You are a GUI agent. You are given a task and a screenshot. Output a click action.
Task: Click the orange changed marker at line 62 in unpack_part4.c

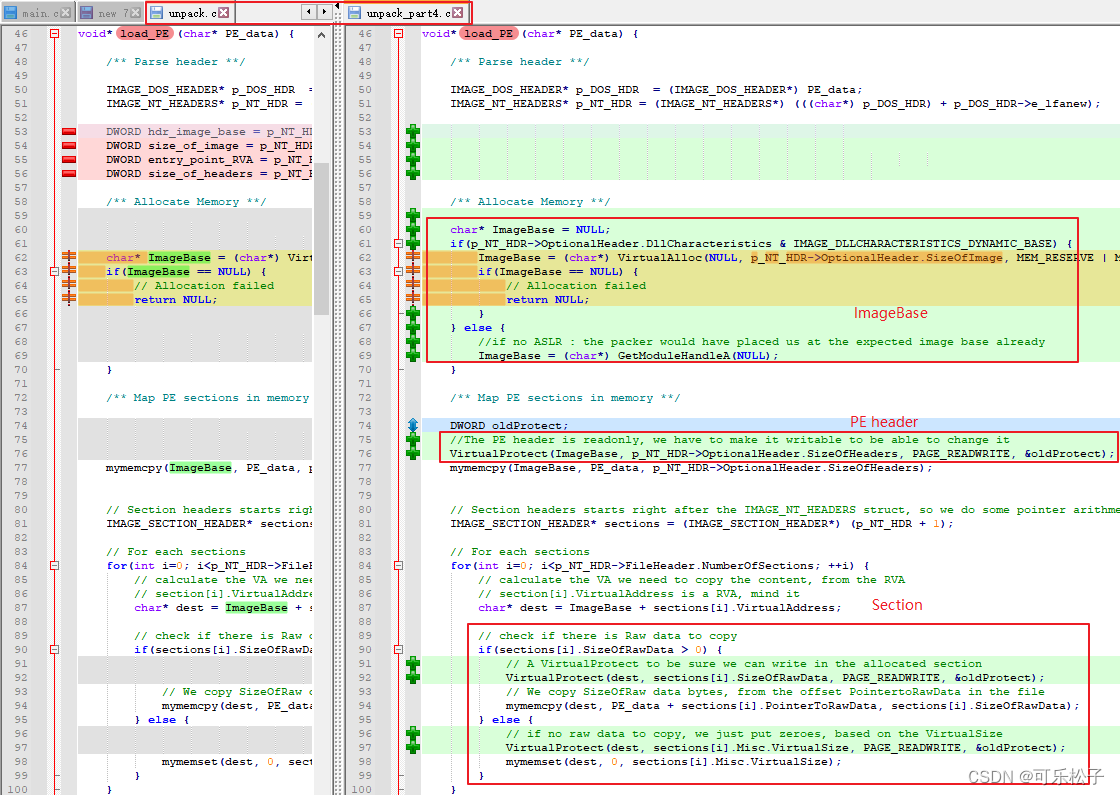pos(413,257)
